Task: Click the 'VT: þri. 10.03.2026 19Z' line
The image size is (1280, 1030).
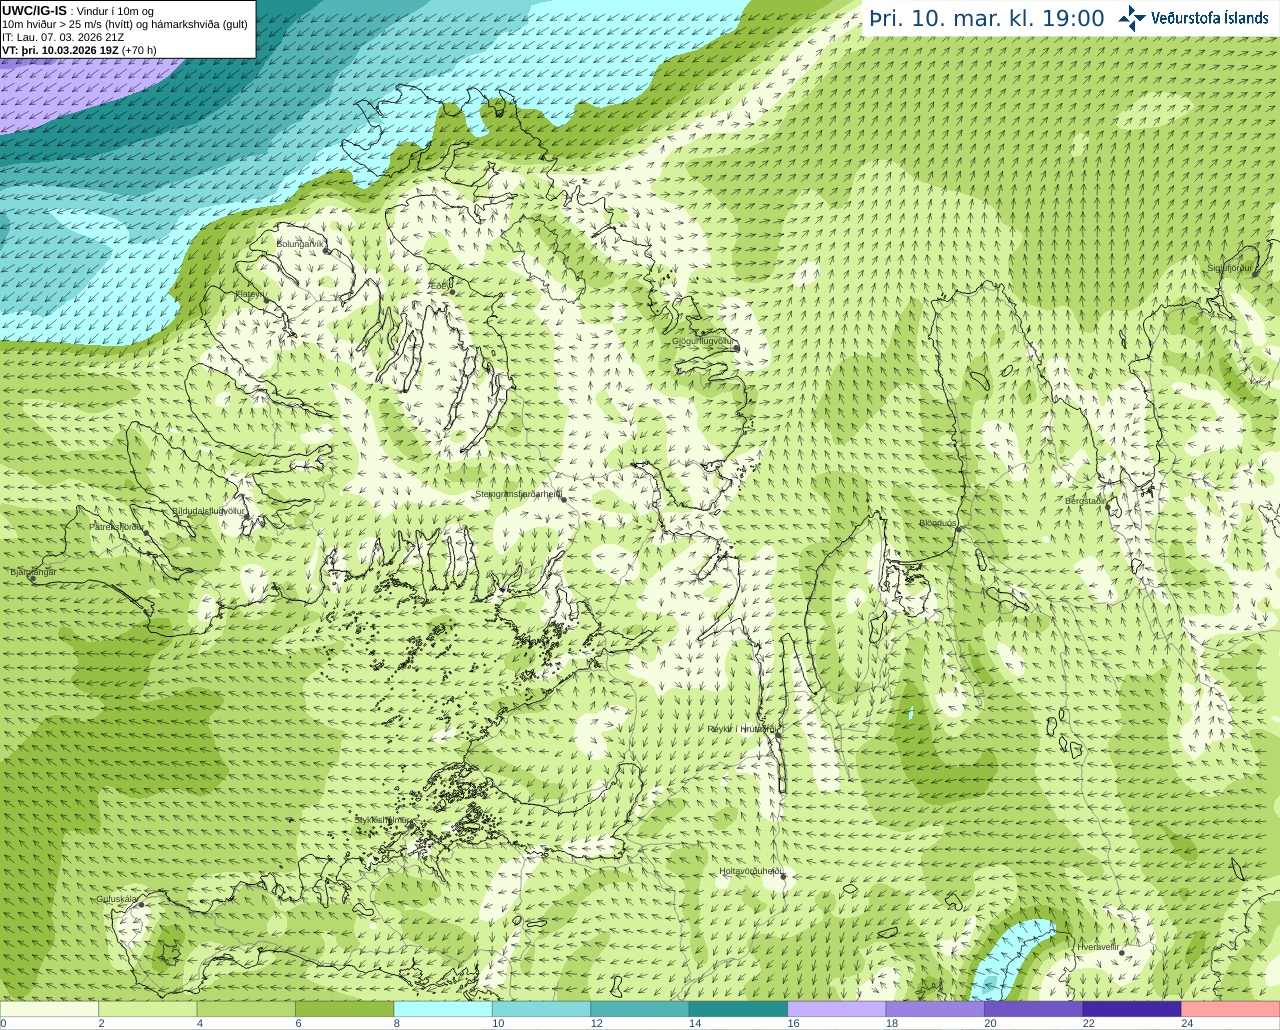Action: tap(60, 50)
